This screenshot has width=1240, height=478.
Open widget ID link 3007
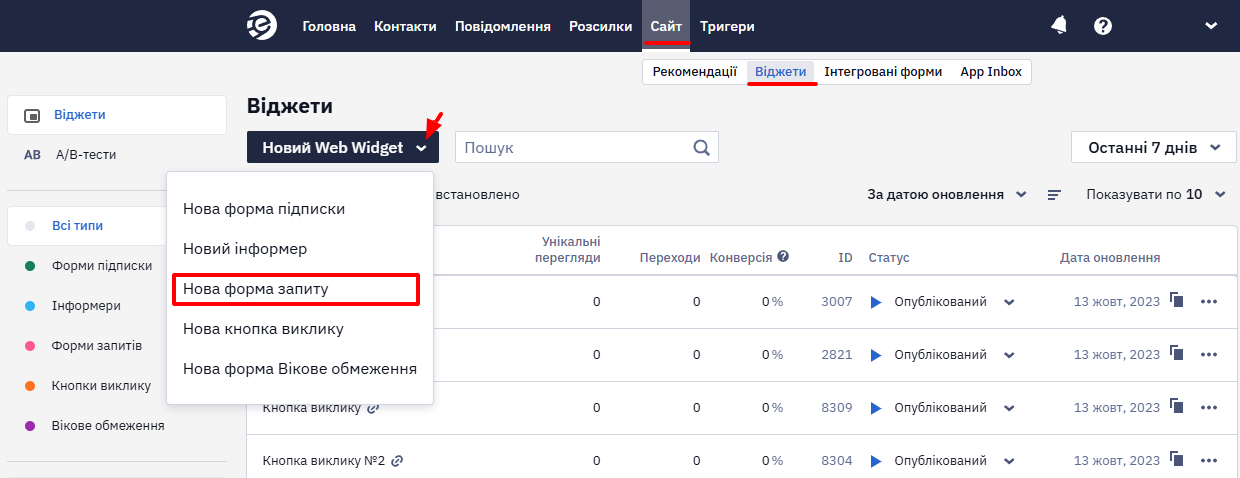837,302
